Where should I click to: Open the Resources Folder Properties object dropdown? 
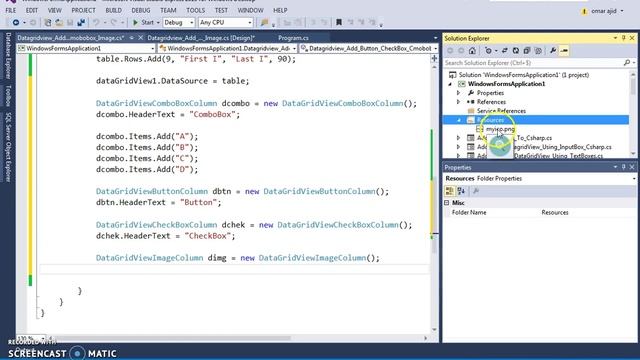click(634, 179)
